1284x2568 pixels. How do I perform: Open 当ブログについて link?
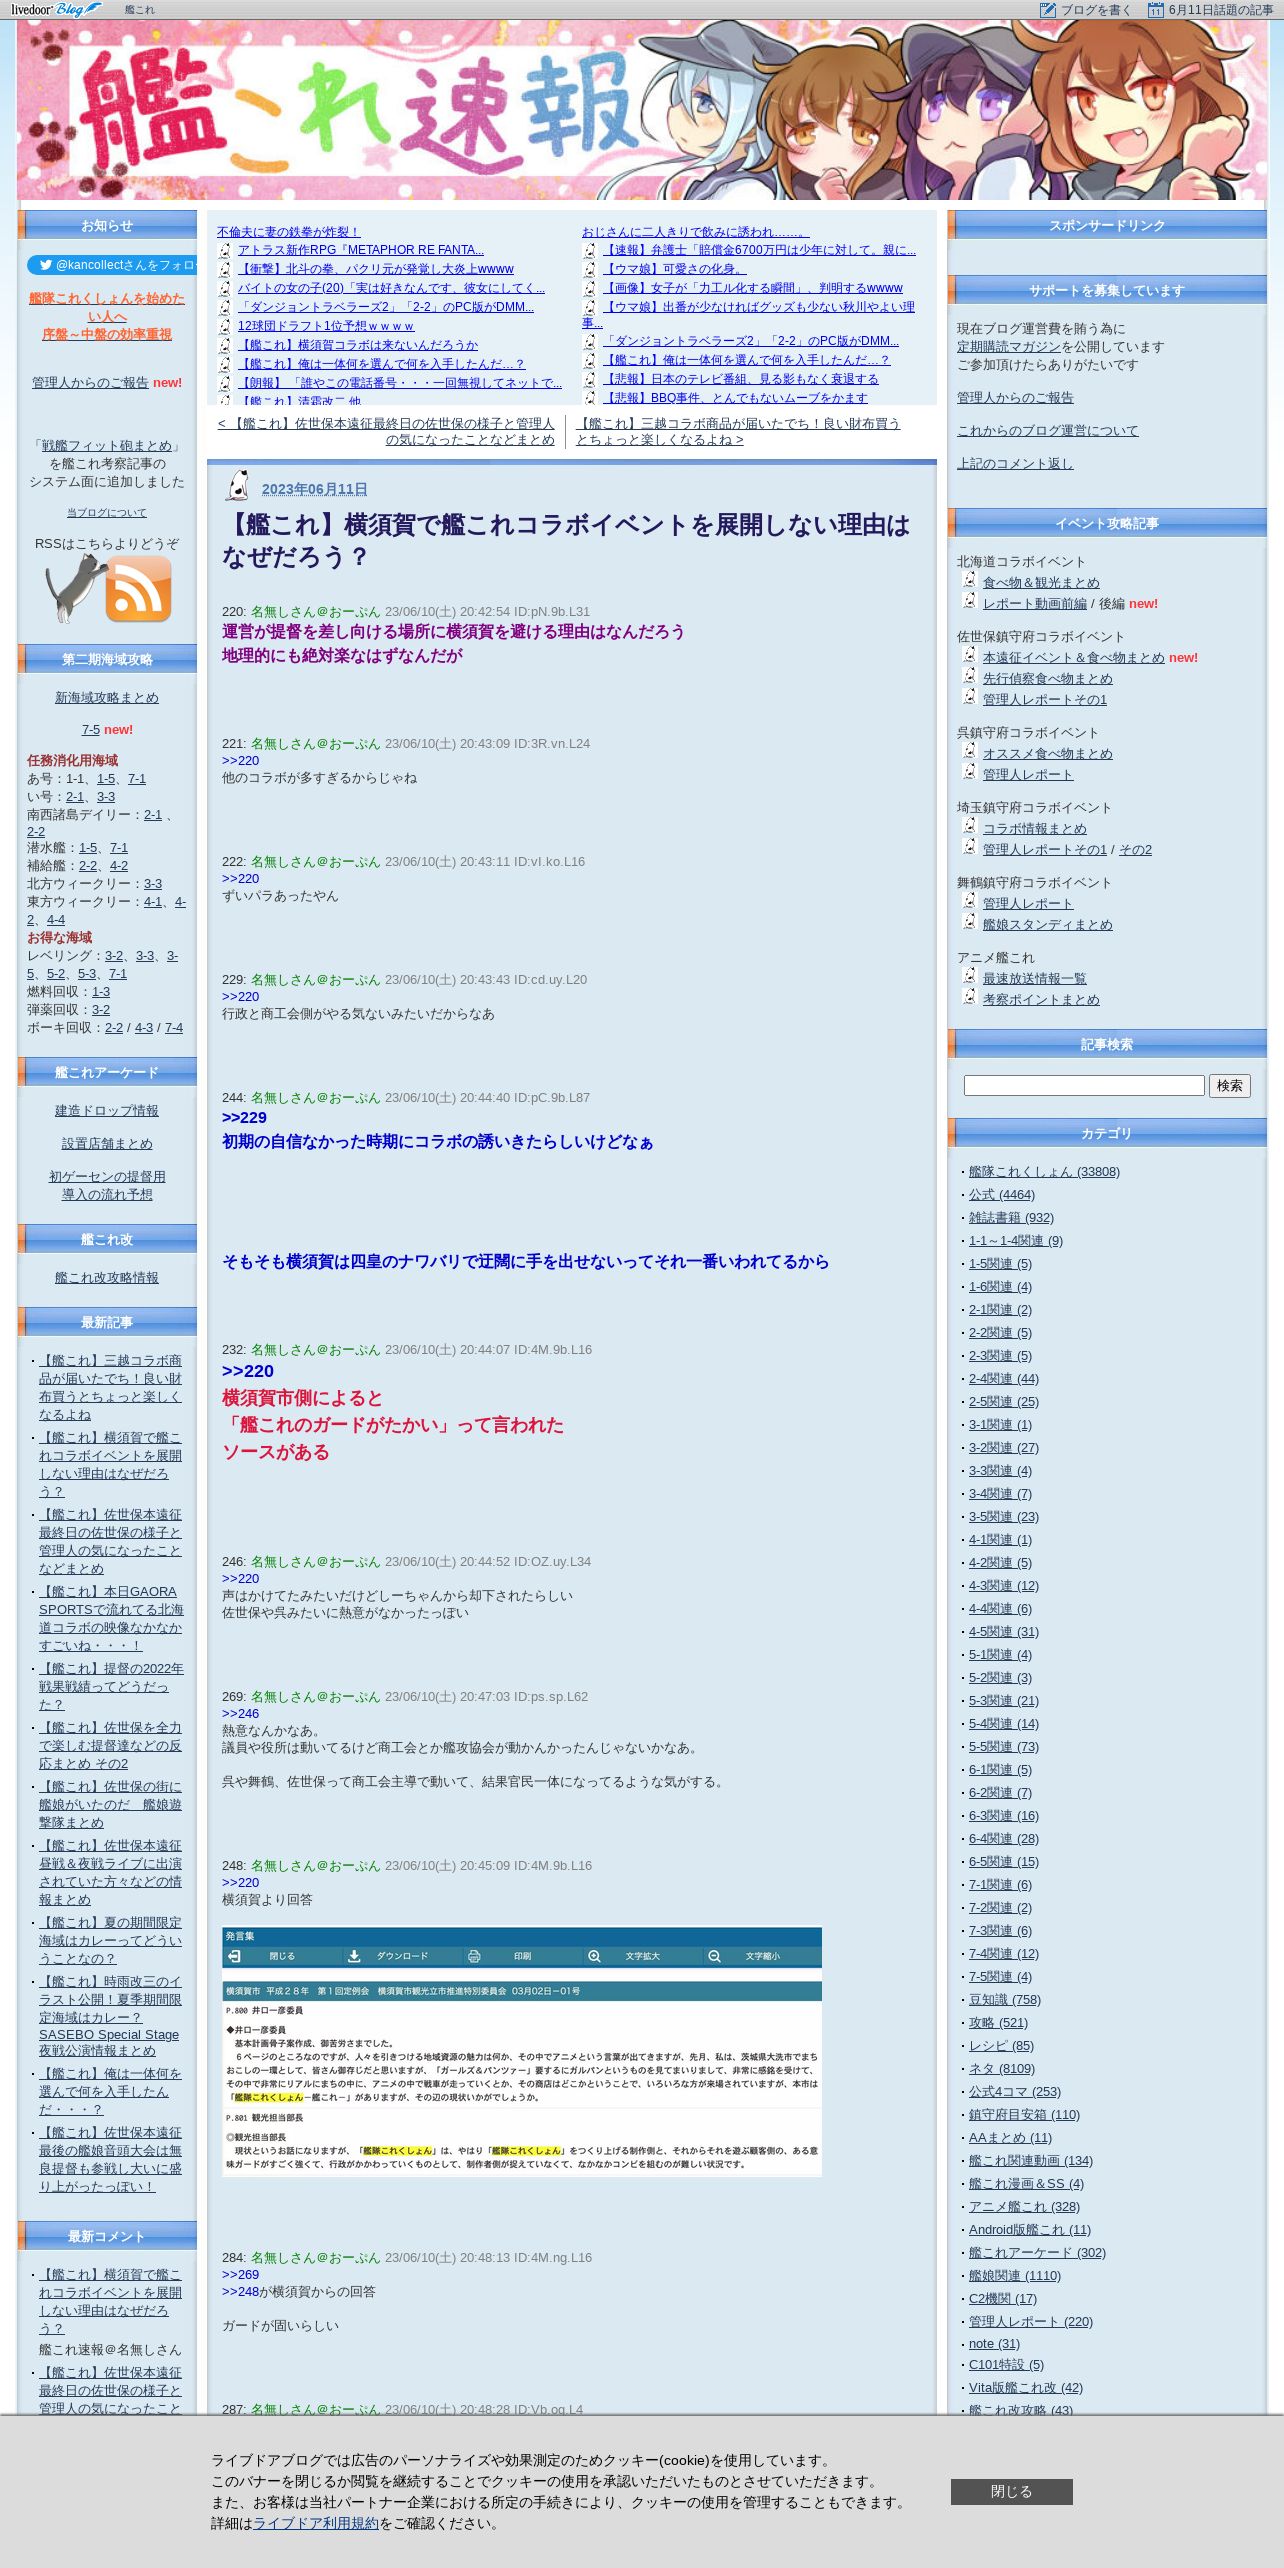point(107,513)
